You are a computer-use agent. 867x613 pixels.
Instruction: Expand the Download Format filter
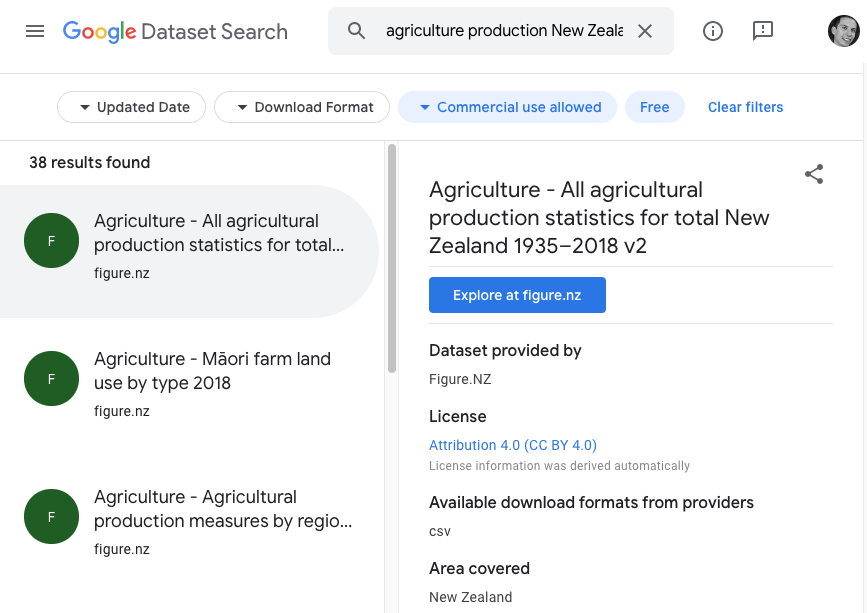[x=302, y=107]
